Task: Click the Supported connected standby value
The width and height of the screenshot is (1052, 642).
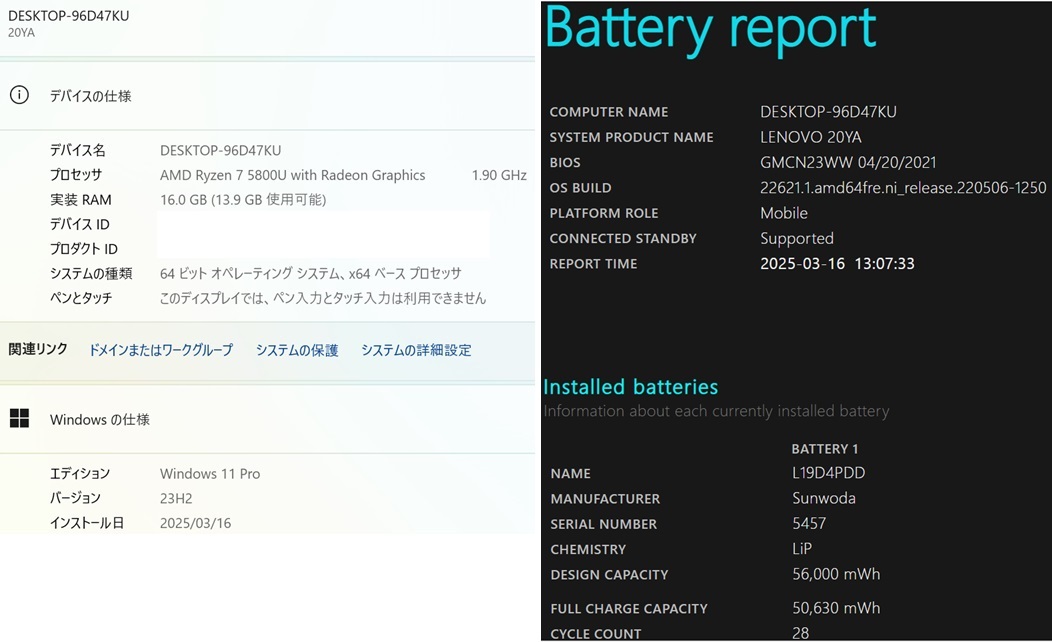Action: coord(797,239)
